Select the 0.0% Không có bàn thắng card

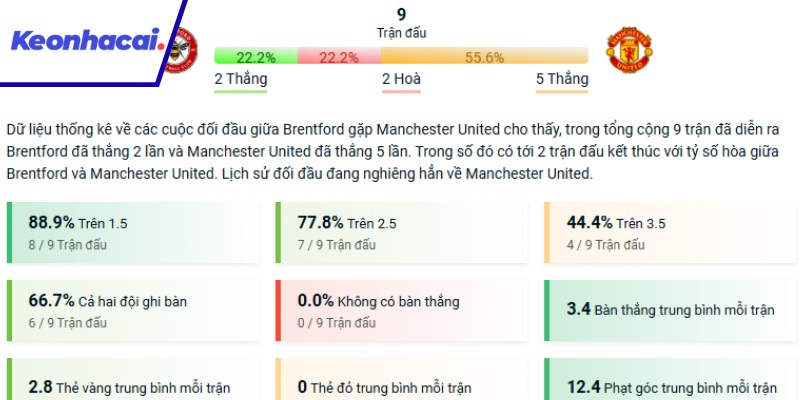(x=402, y=310)
